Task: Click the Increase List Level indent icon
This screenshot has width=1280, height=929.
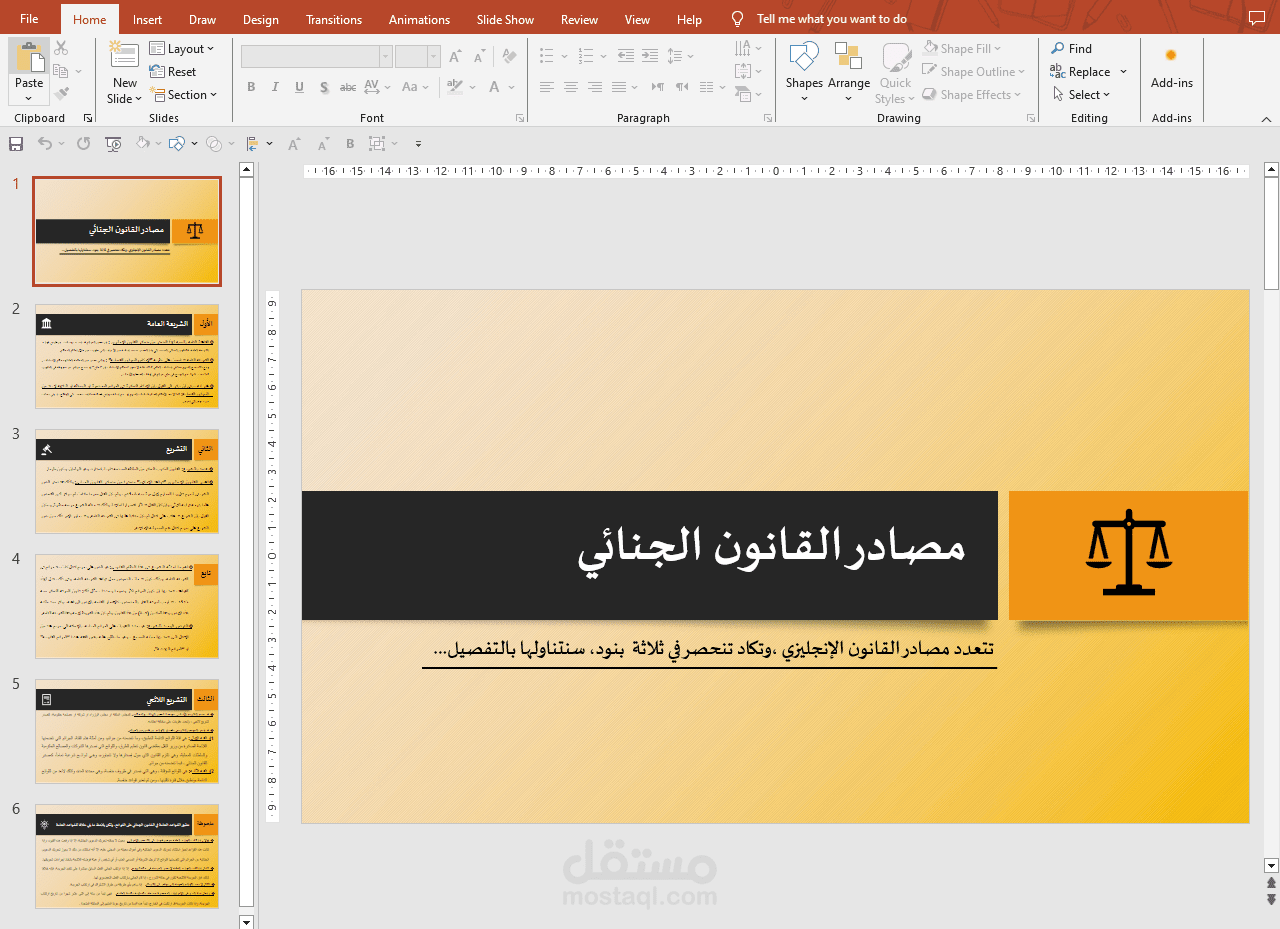Action: [x=650, y=56]
